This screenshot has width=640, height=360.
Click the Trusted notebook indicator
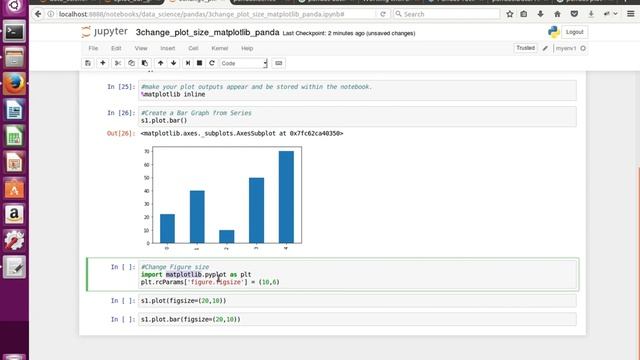525,48
